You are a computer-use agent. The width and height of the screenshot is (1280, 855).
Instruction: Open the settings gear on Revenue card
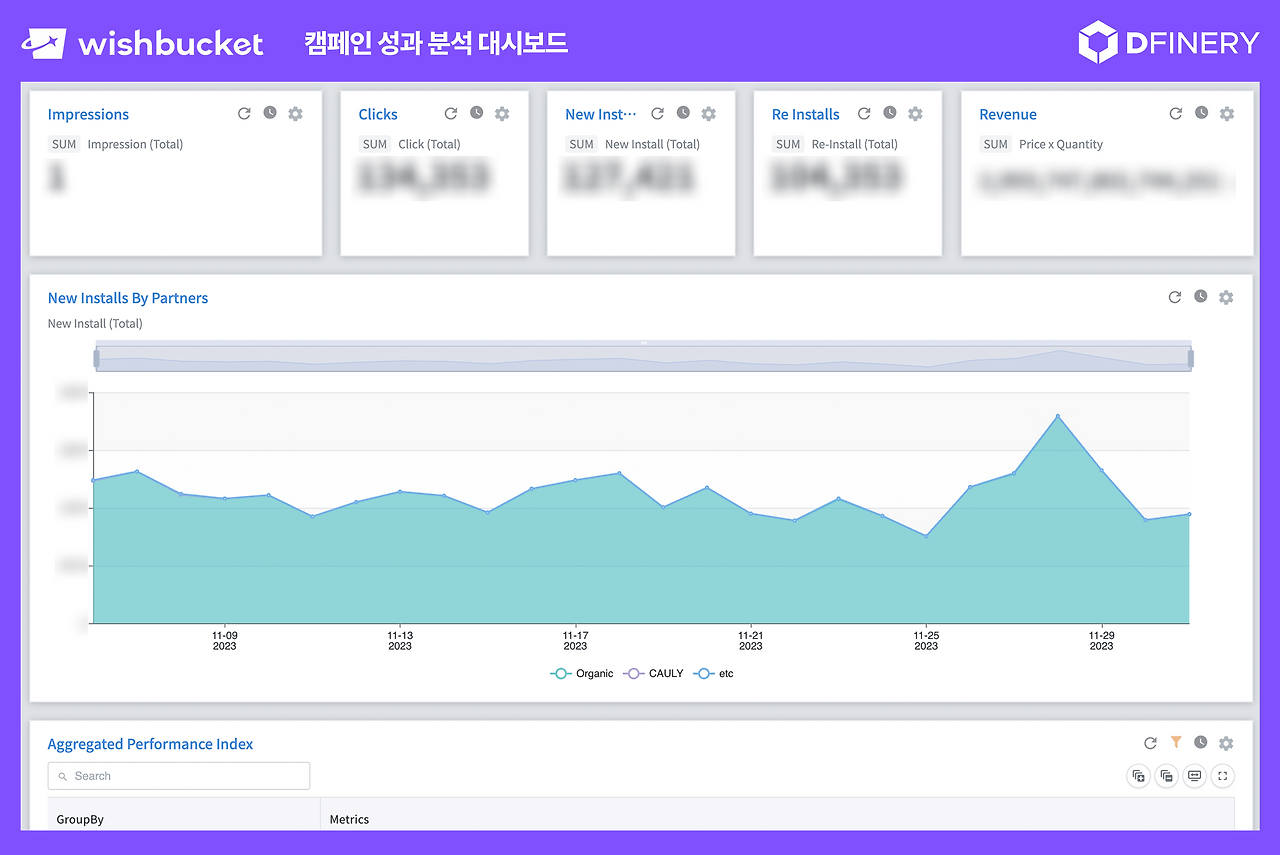click(x=1226, y=113)
